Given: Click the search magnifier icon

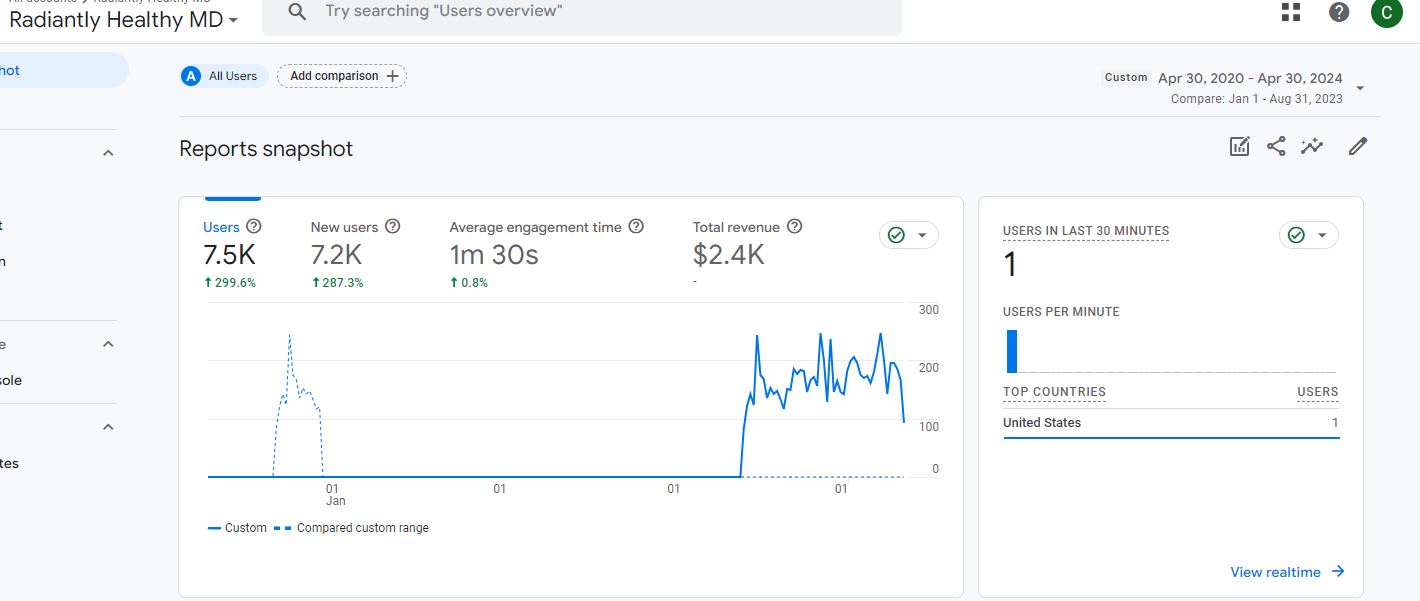Looking at the screenshot, I should 296,11.
